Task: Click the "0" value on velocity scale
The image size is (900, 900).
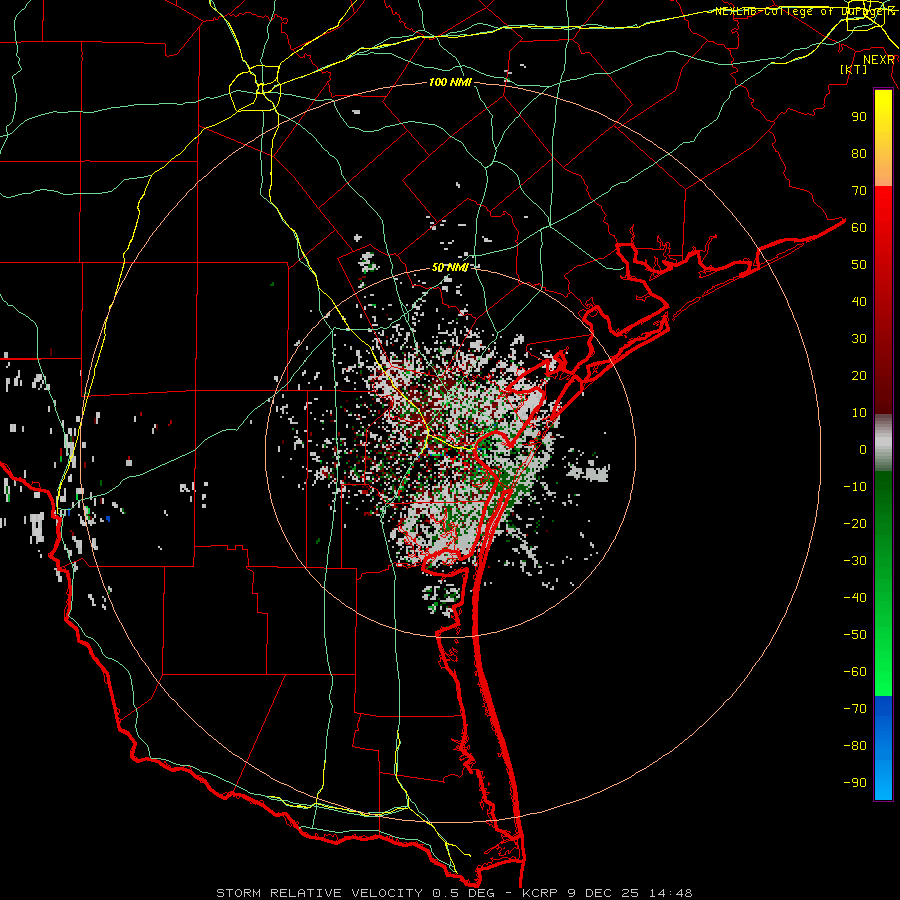Action: (x=863, y=449)
